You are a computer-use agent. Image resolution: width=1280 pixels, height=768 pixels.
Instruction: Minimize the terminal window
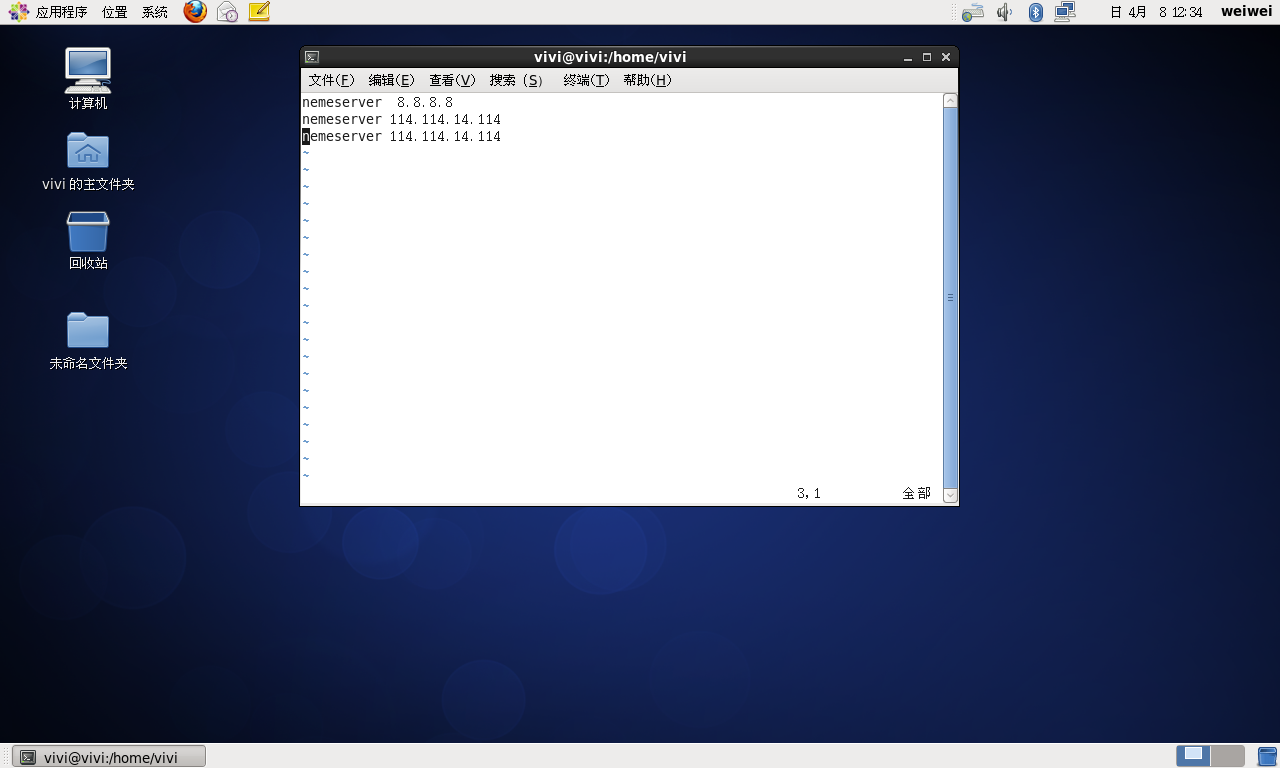tap(907, 57)
